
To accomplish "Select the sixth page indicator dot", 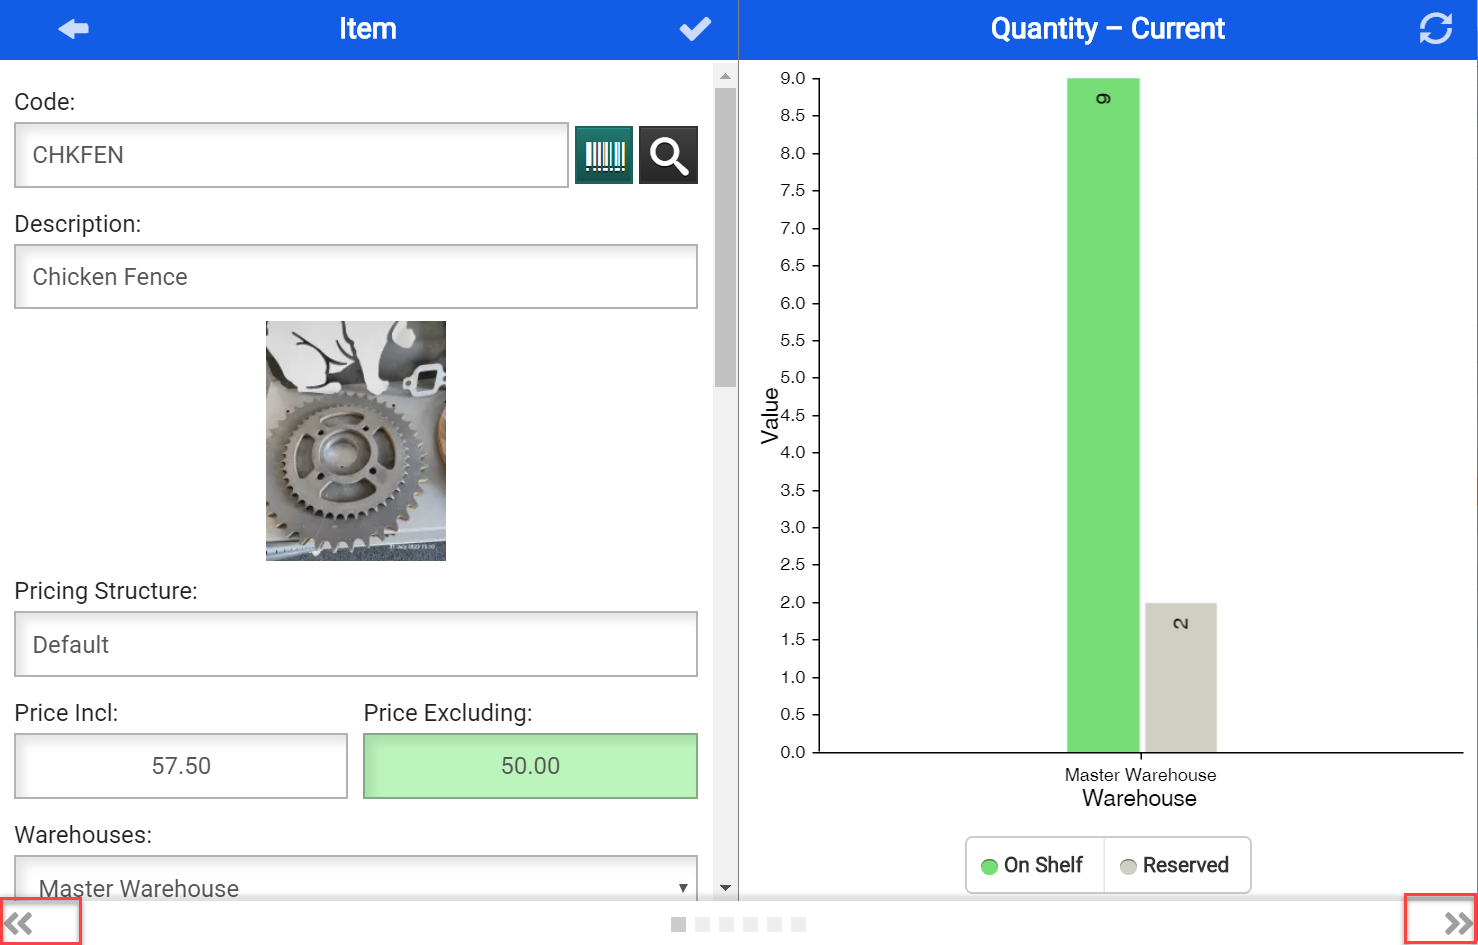I will click(x=798, y=924).
